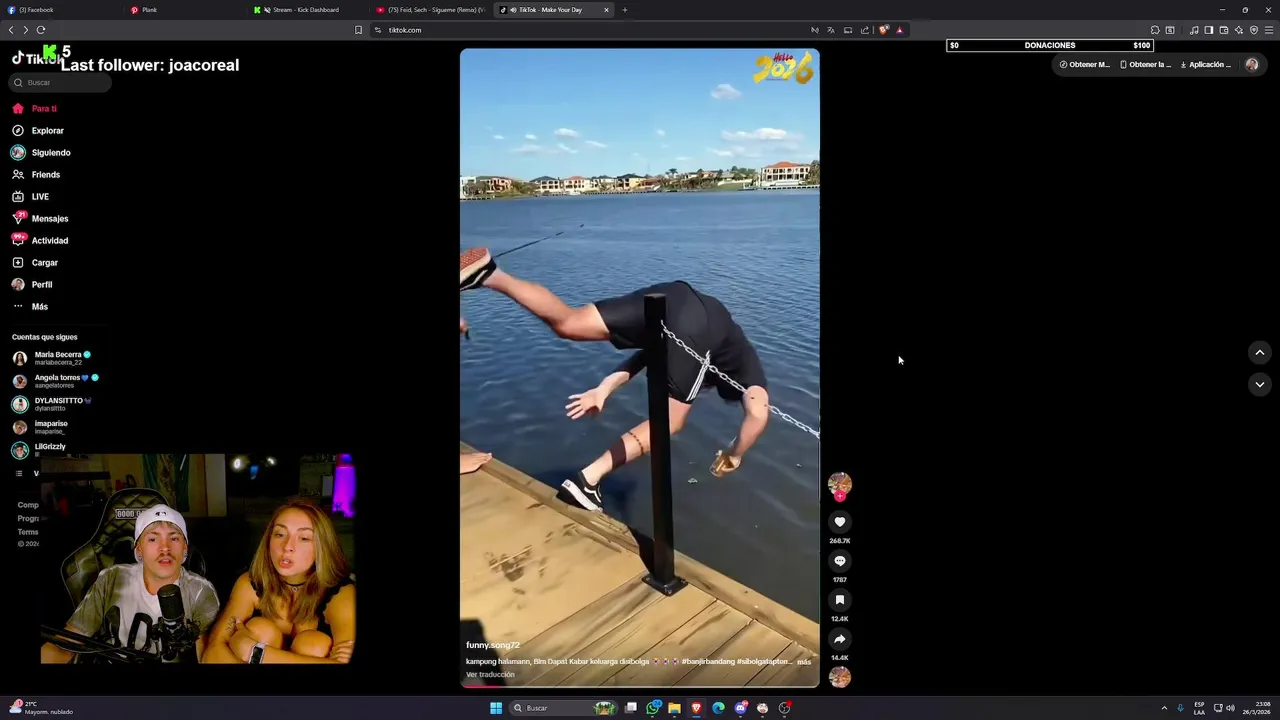Toggle the browser sidebar panel

pos(1209,30)
